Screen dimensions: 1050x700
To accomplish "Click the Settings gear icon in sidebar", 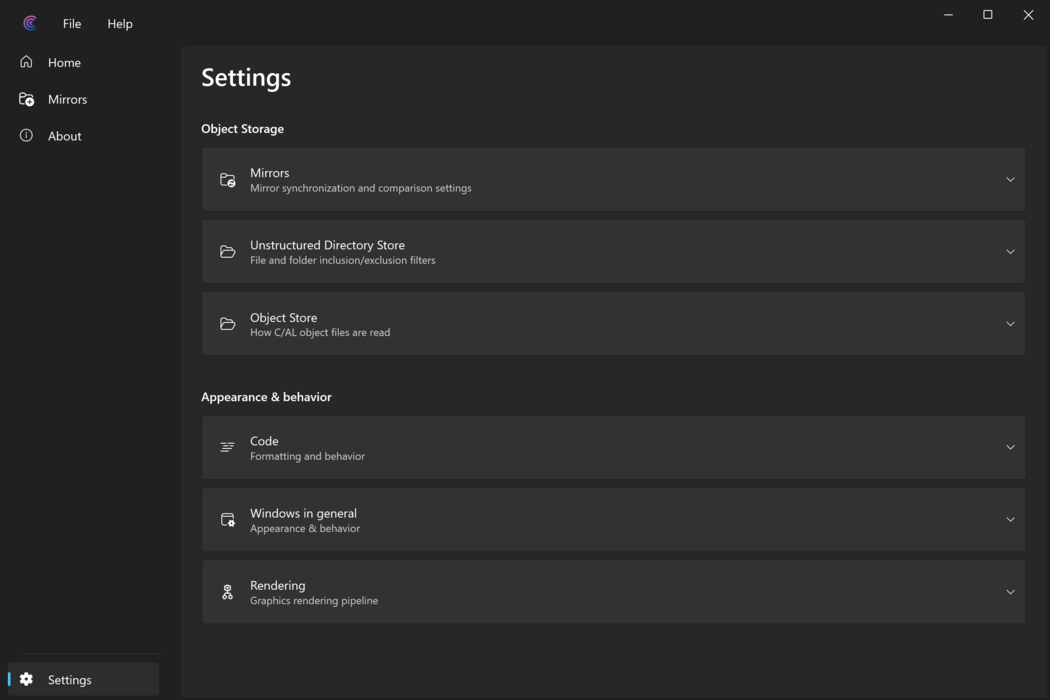I will 26,679.
